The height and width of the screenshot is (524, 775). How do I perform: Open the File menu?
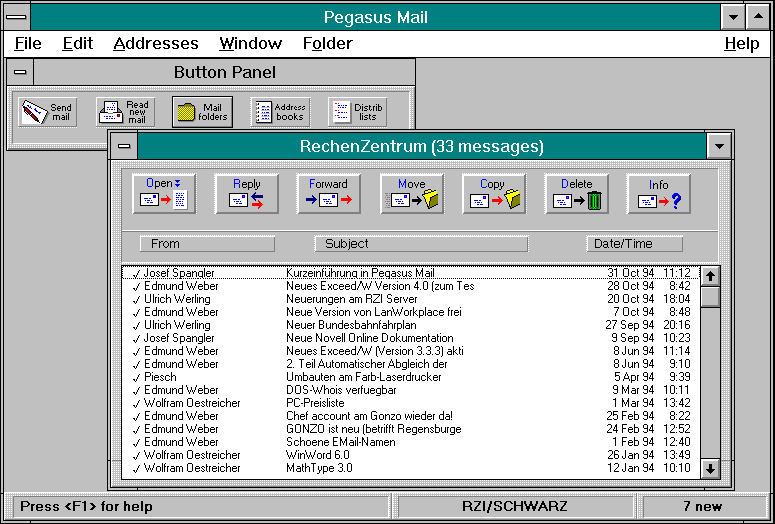28,43
